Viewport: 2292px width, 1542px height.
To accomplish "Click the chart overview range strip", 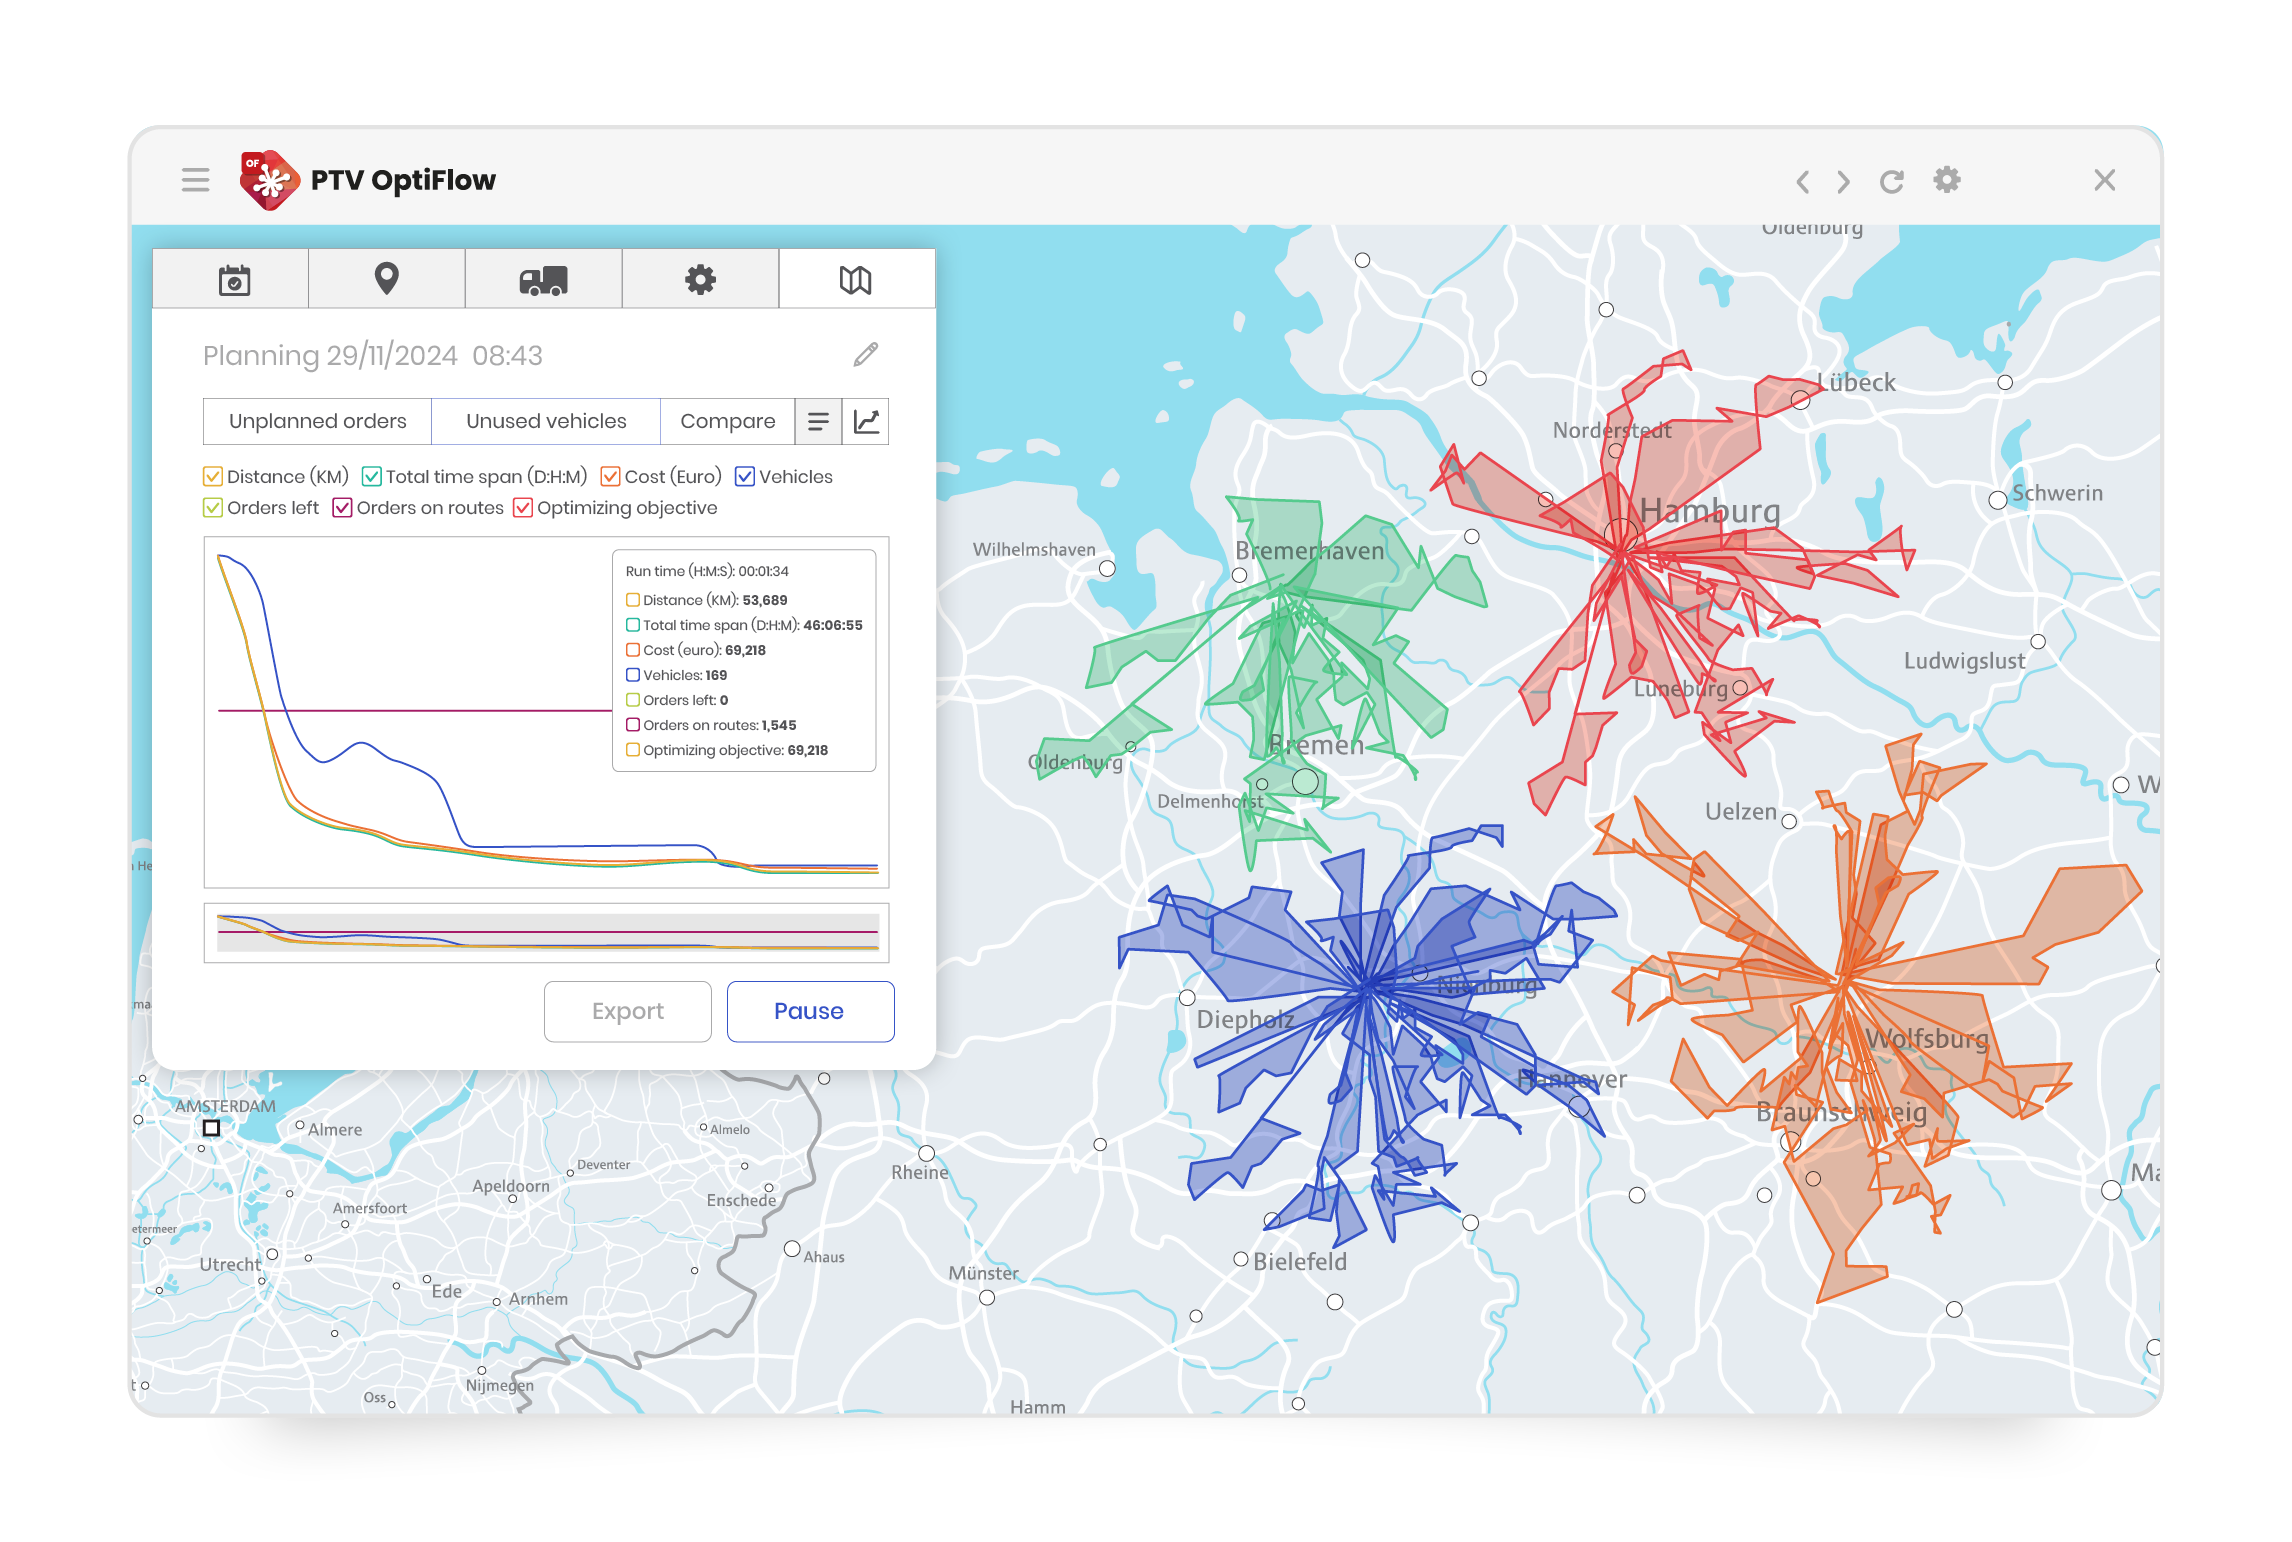I will (547, 933).
